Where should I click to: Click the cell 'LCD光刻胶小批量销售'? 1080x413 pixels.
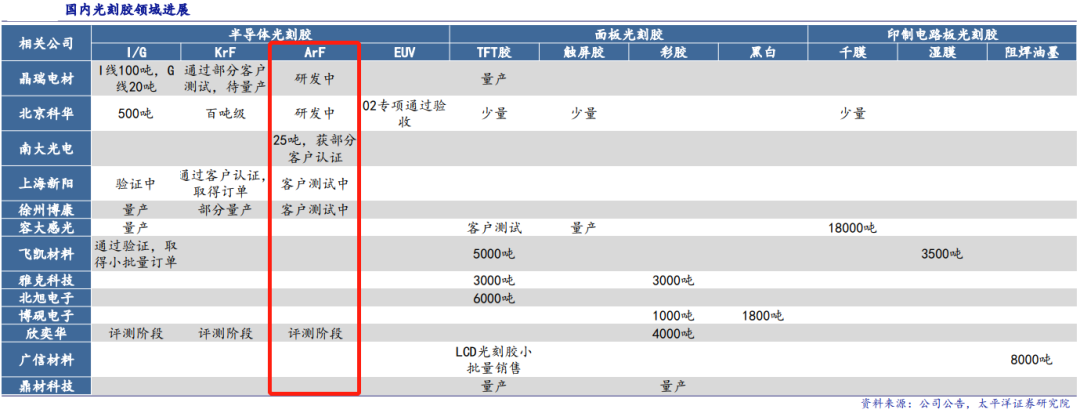coord(495,359)
